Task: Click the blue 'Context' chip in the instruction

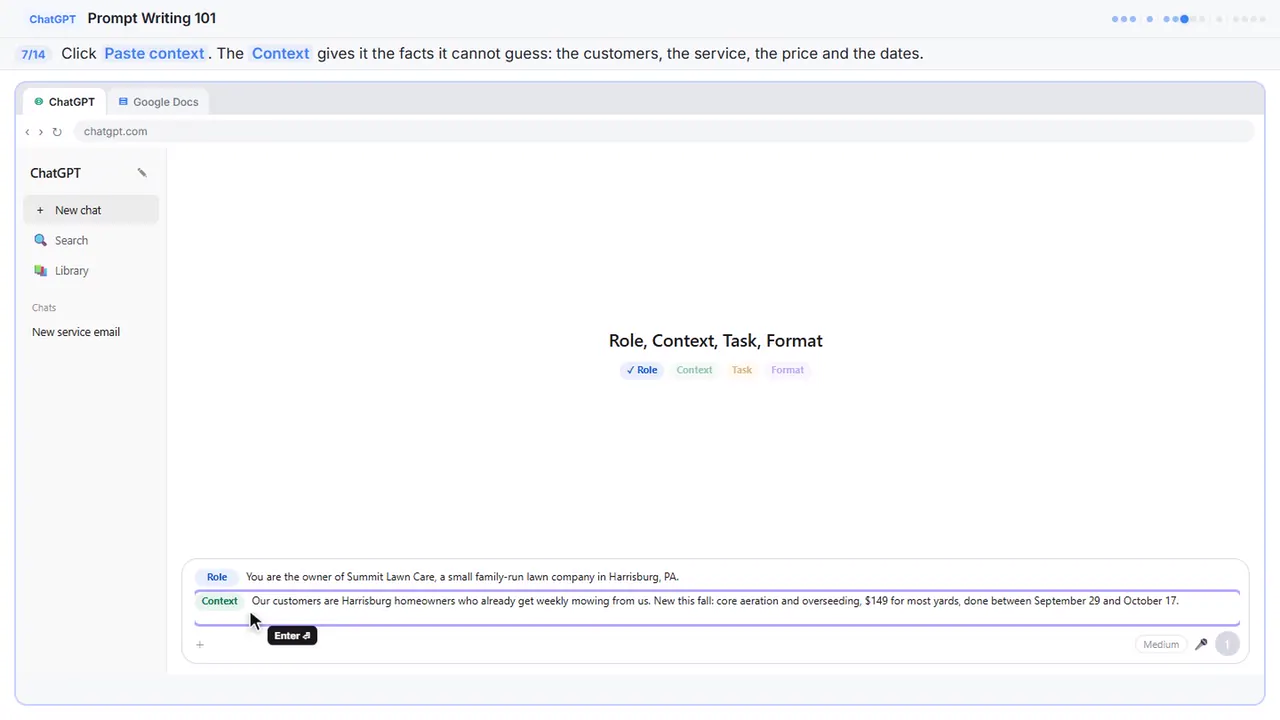Action: point(280,54)
